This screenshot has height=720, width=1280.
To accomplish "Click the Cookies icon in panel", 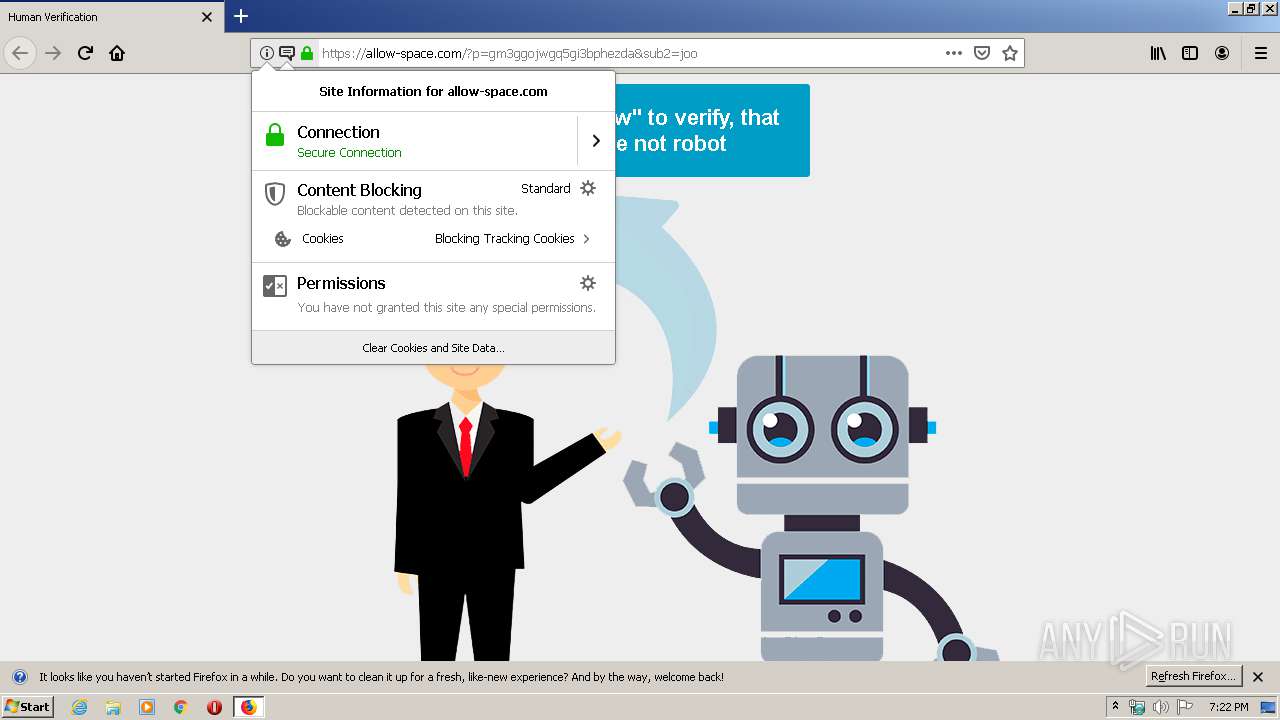I will click(283, 239).
